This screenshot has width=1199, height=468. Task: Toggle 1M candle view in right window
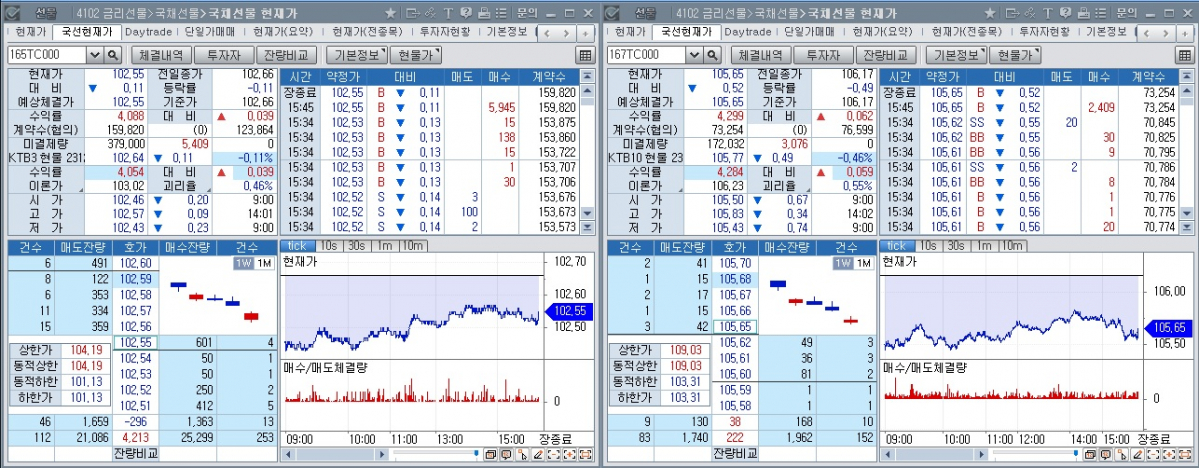[x=862, y=262]
